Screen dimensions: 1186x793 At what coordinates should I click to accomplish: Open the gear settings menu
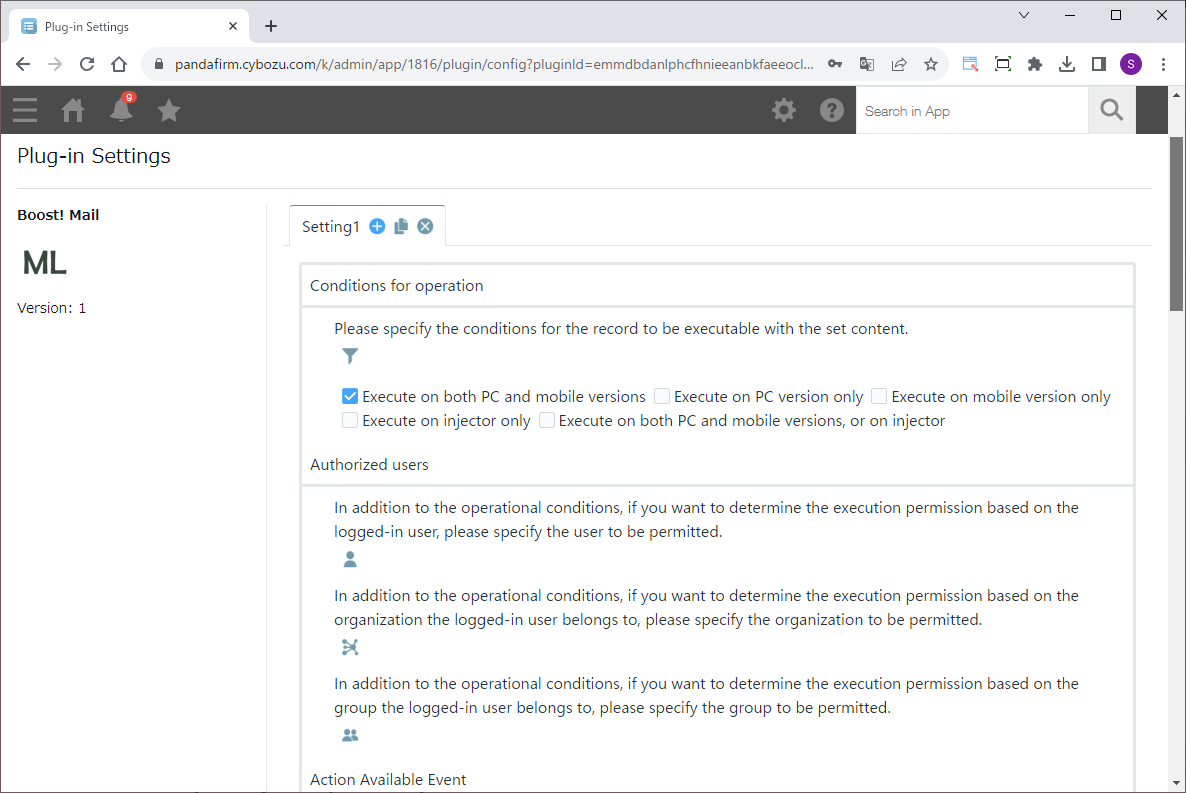coord(784,110)
